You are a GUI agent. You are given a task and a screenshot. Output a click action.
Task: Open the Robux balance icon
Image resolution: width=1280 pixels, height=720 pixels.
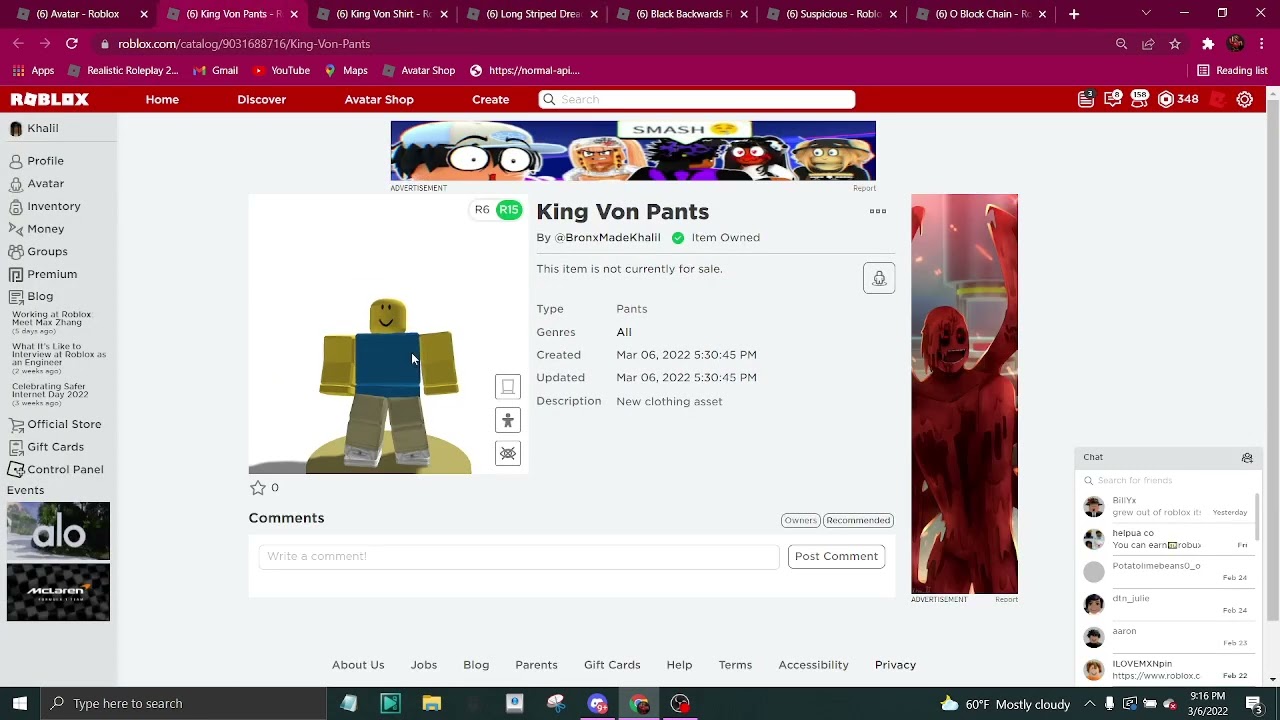pos(1165,99)
